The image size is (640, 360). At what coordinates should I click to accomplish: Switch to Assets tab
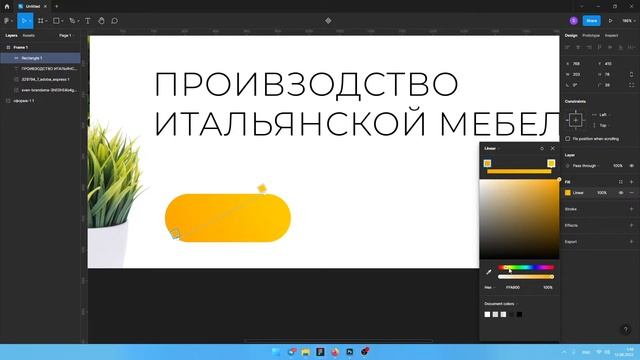pyautogui.click(x=29, y=36)
